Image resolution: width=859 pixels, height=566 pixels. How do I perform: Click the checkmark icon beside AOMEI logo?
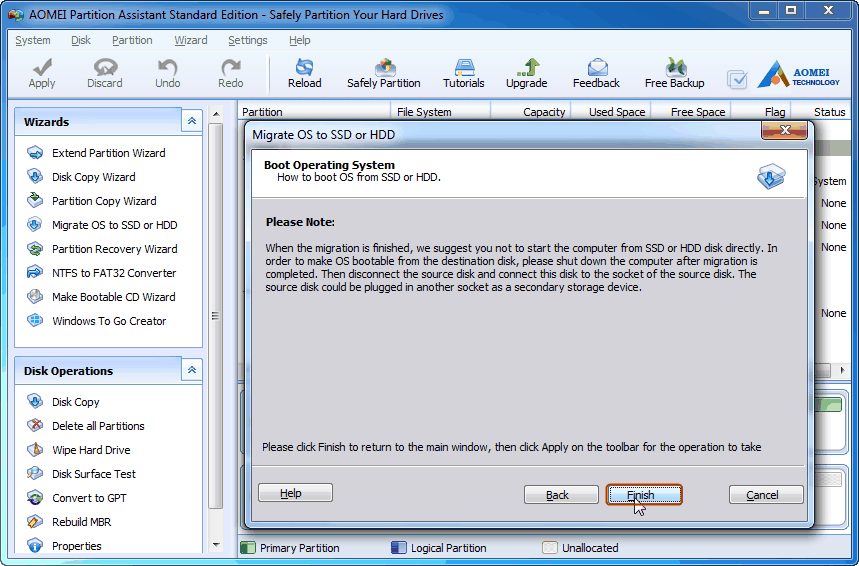point(737,79)
